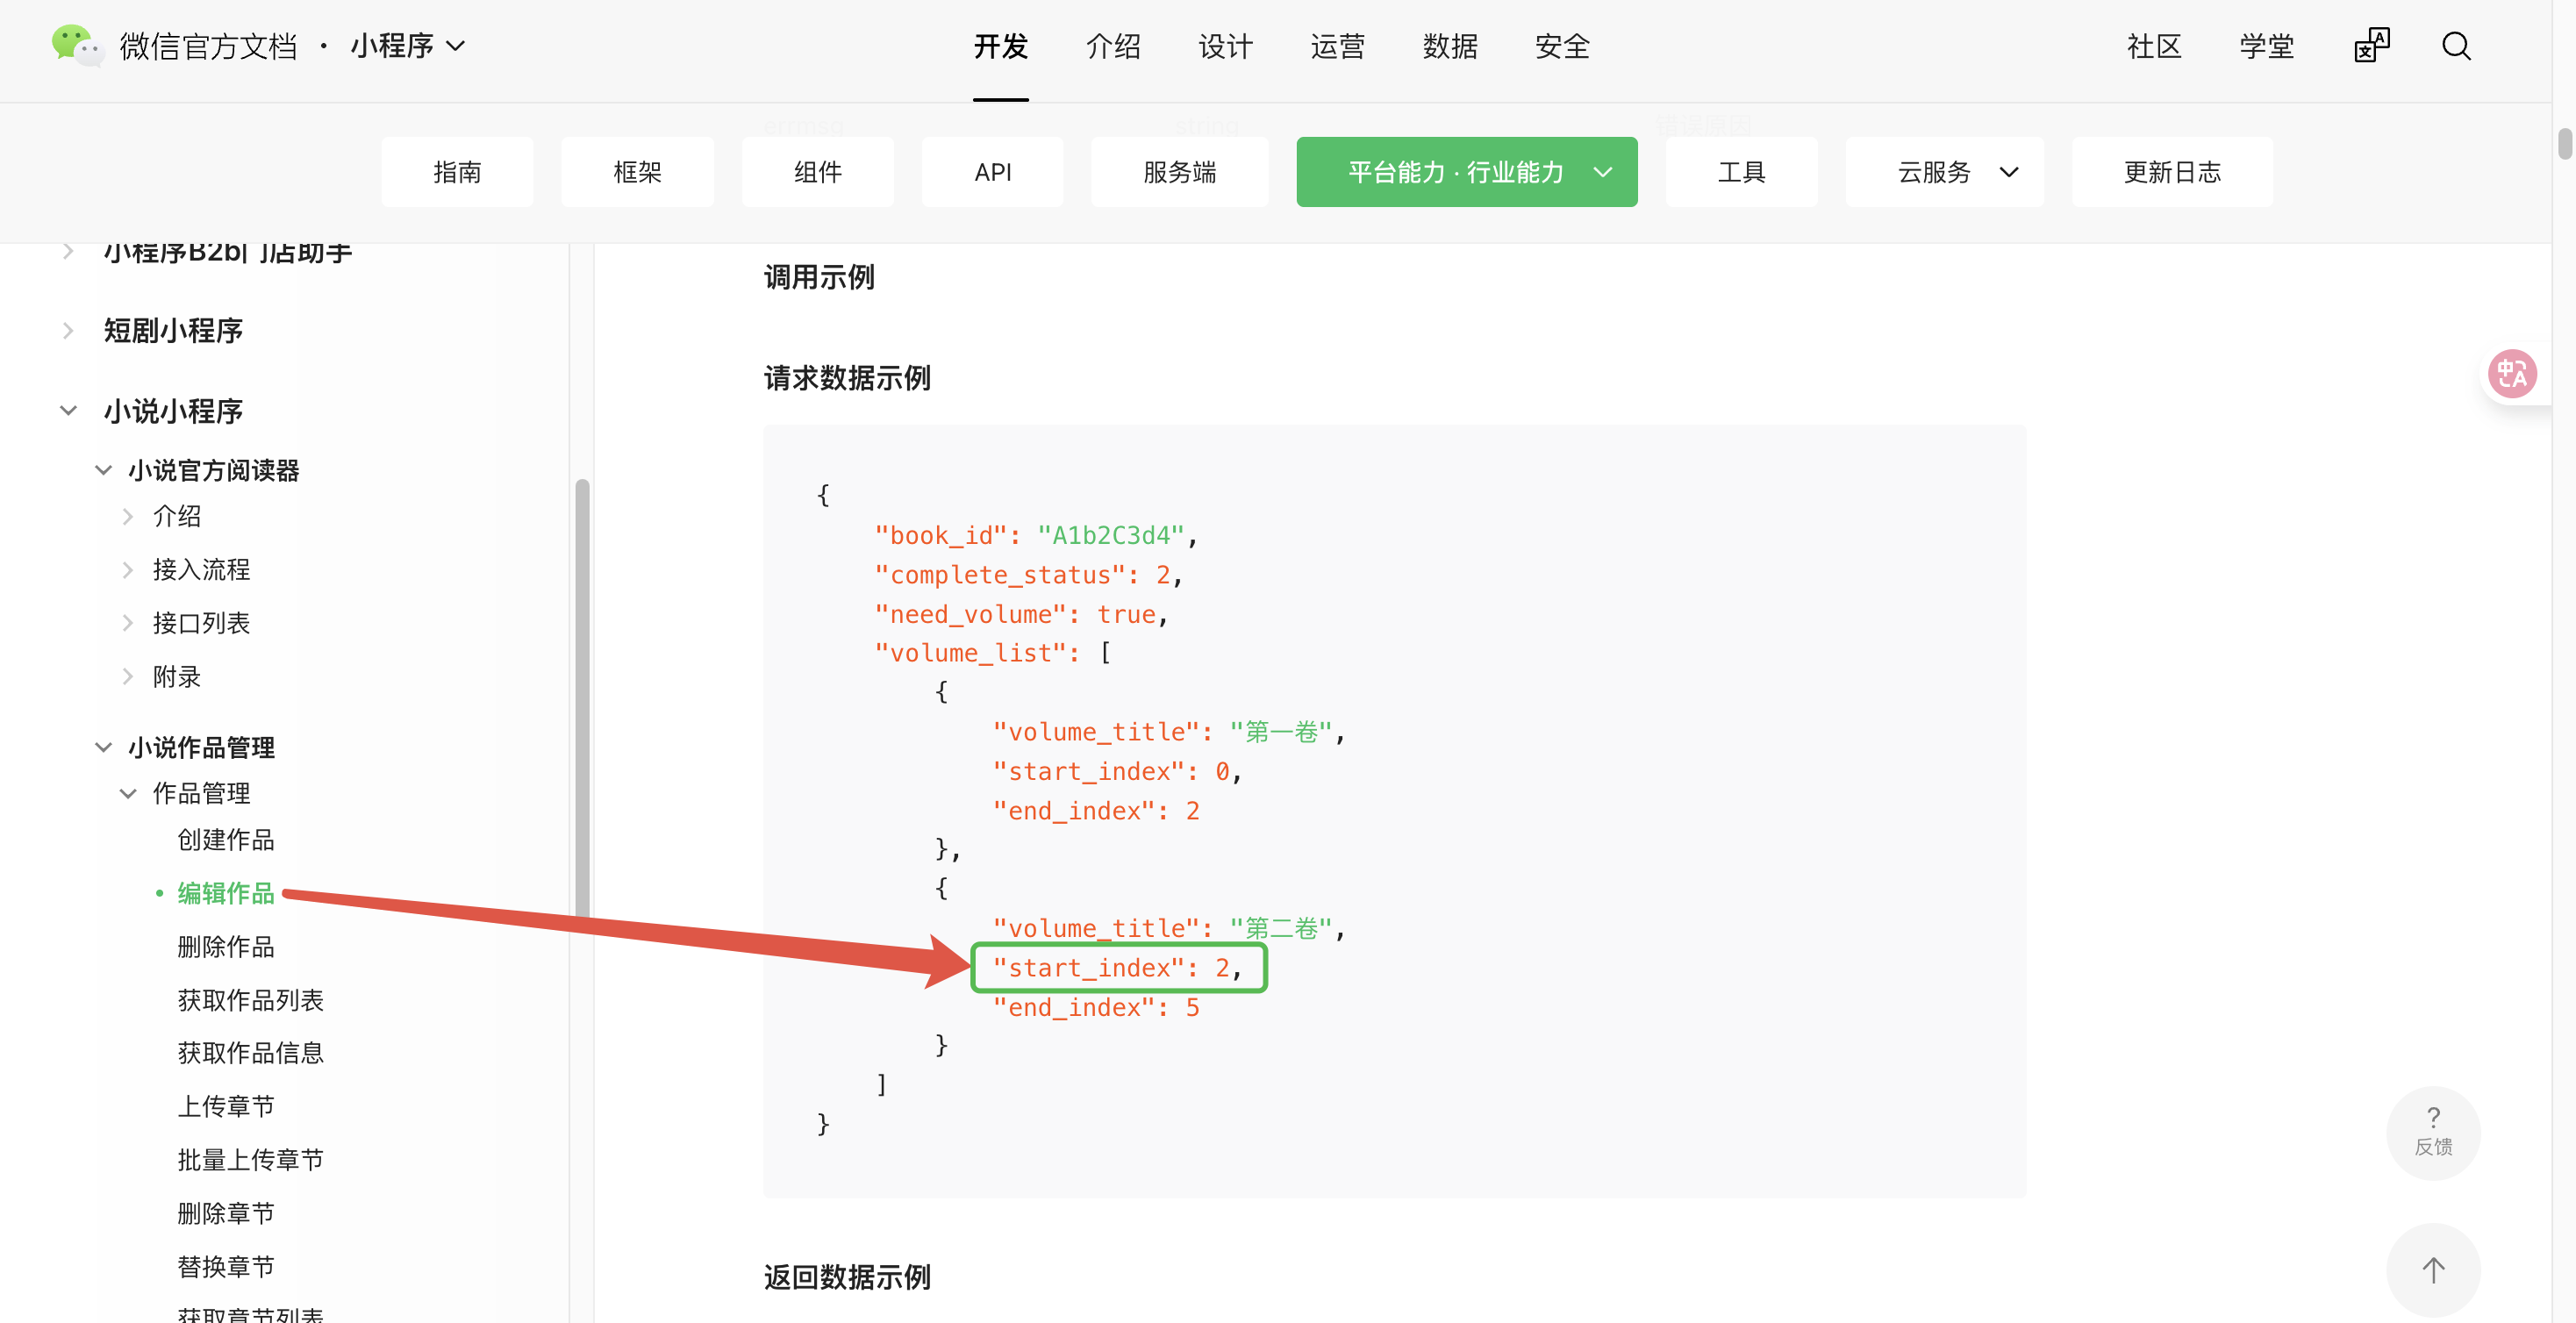Viewport: 2576px width, 1323px height.
Task: Click the language translate icon in header
Action: 2371,46
